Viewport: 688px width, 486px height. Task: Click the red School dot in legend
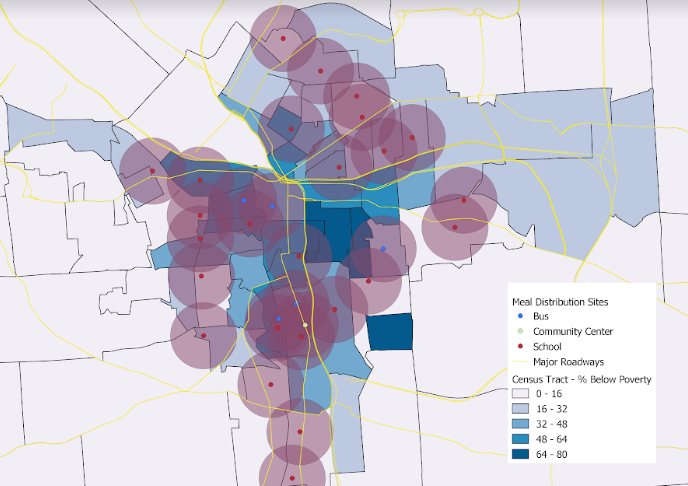point(520,347)
